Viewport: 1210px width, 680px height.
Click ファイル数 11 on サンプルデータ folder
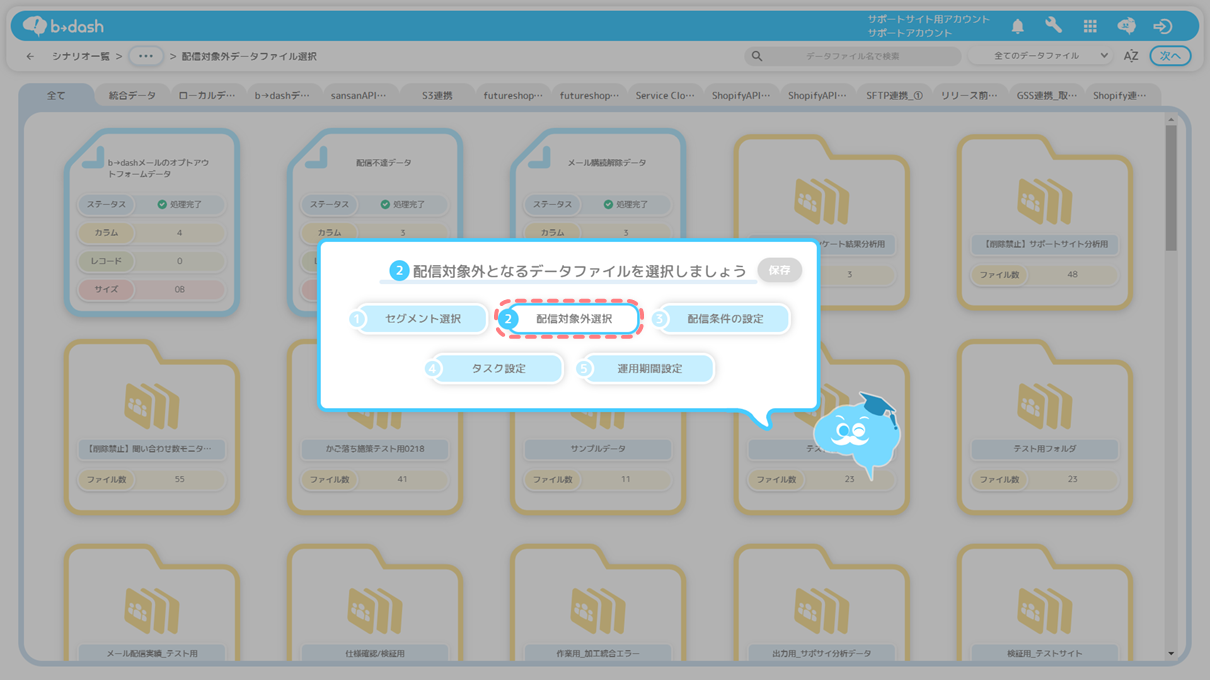[x=598, y=479]
